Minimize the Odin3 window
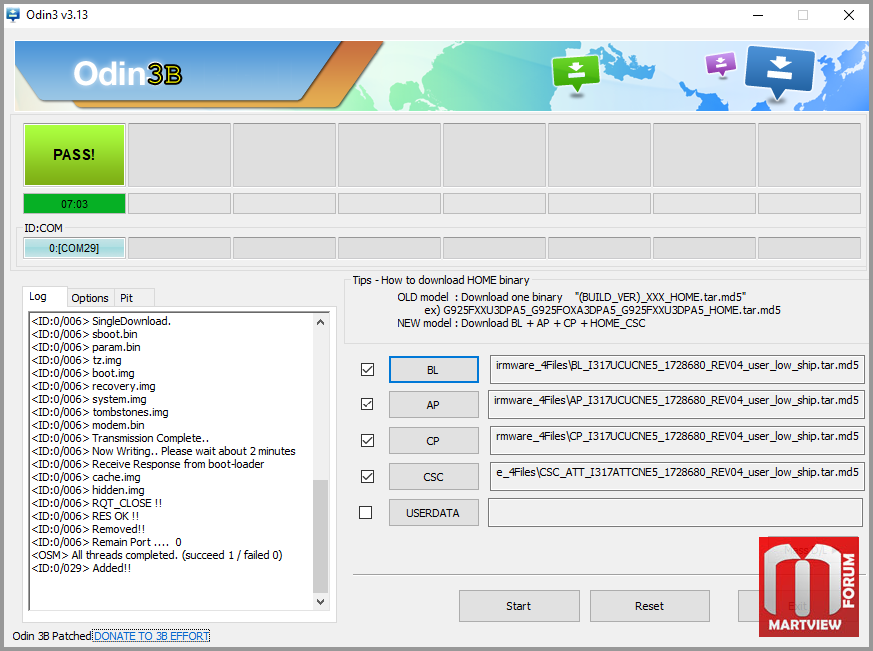 (758, 15)
